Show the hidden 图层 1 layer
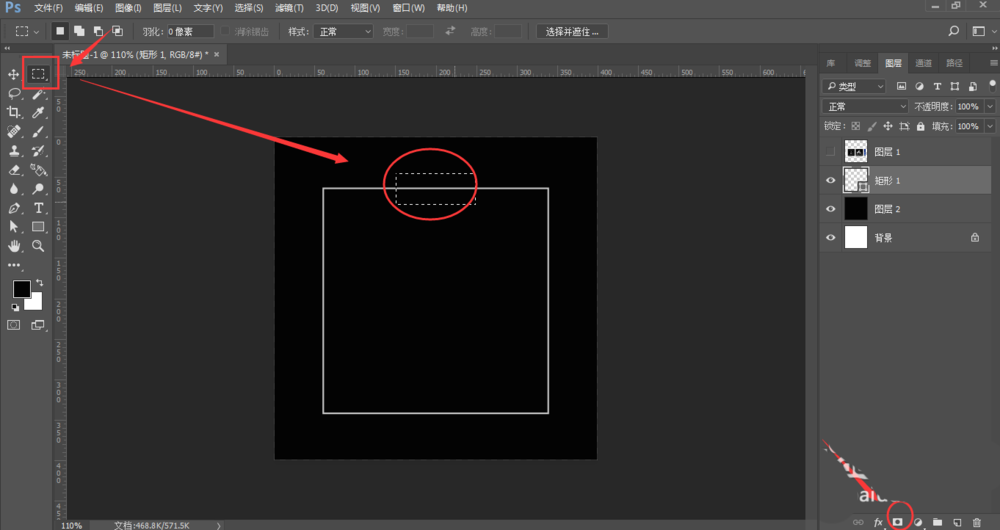Viewport: 1000px width, 530px height. 829,152
